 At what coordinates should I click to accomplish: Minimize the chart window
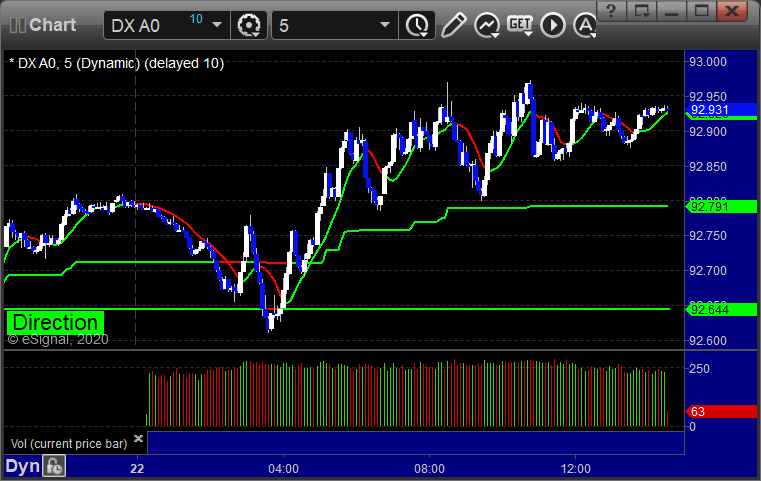[x=672, y=11]
